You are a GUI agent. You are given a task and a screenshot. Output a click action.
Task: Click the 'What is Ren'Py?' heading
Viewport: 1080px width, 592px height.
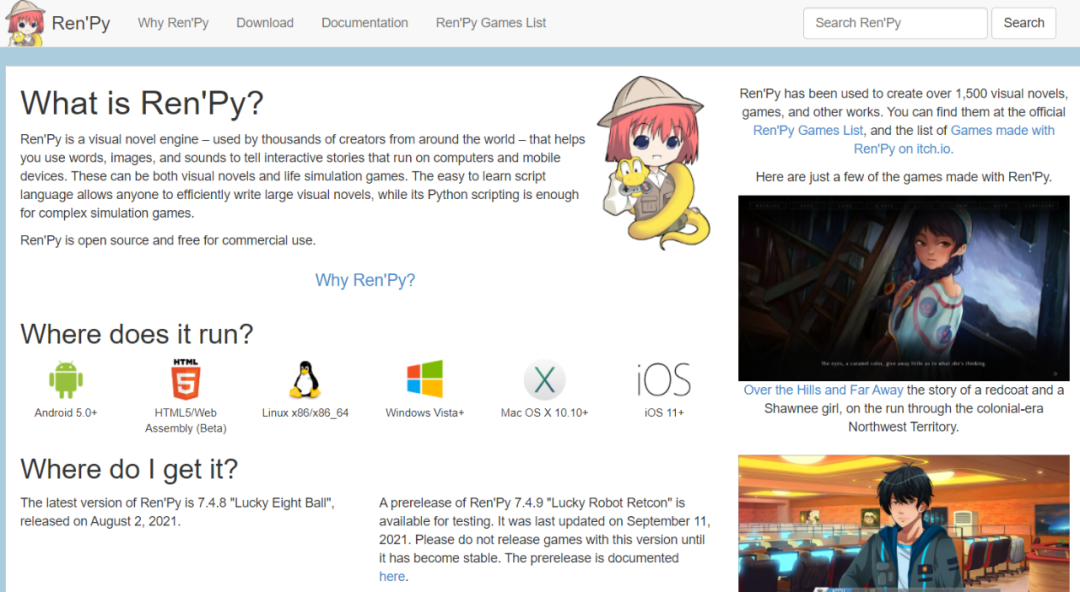coord(142,103)
